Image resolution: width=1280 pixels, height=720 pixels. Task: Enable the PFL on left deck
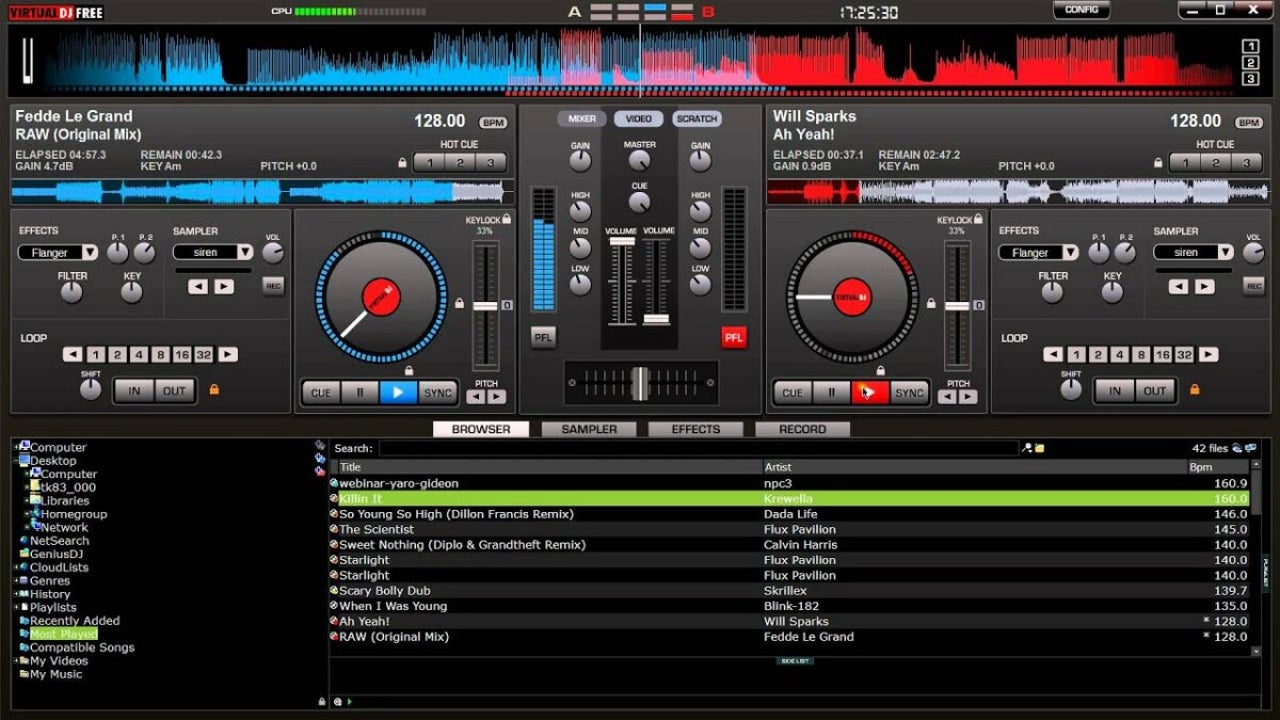541,338
